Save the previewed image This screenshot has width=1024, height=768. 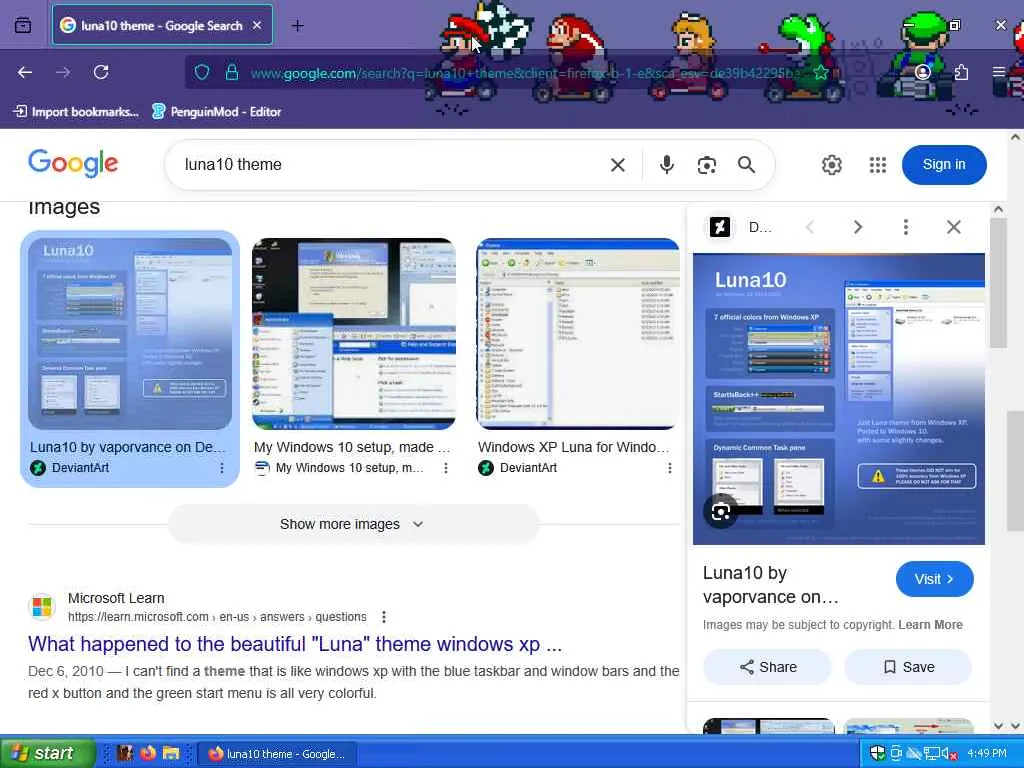coord(908,667)
